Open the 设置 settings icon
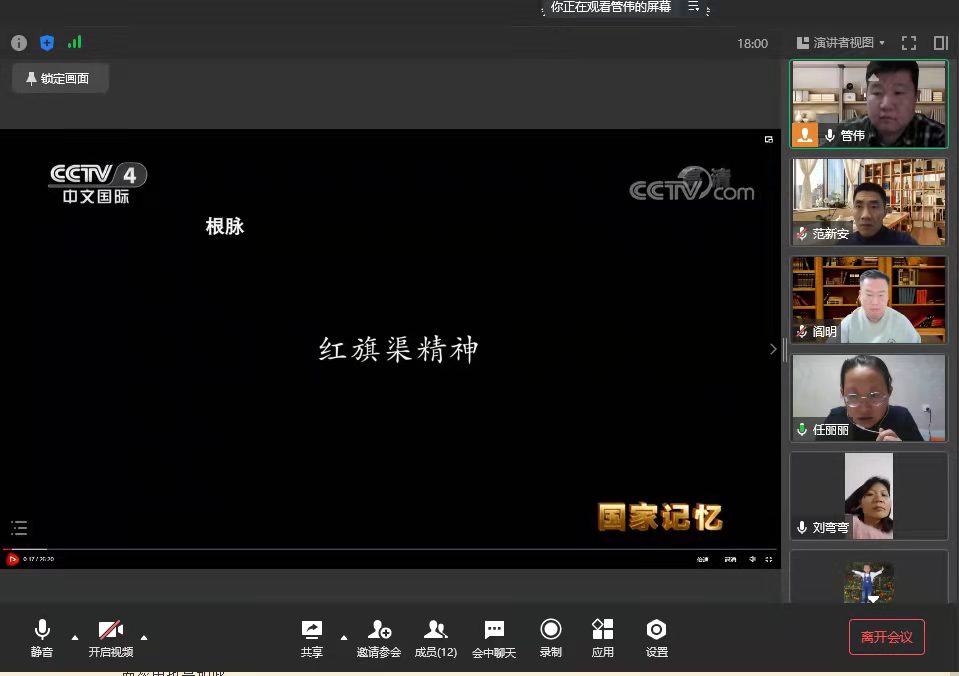Image resolution: width=959 pixels, height=676 pixels. click(x=656, y=637)
